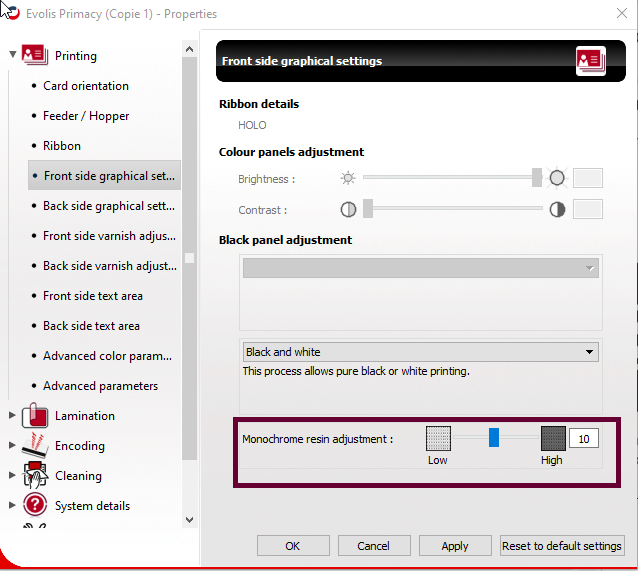Viewport: 638px width, 571px height.
Task: Click the sidebar scroll up arrow
Action: (189, 49)
